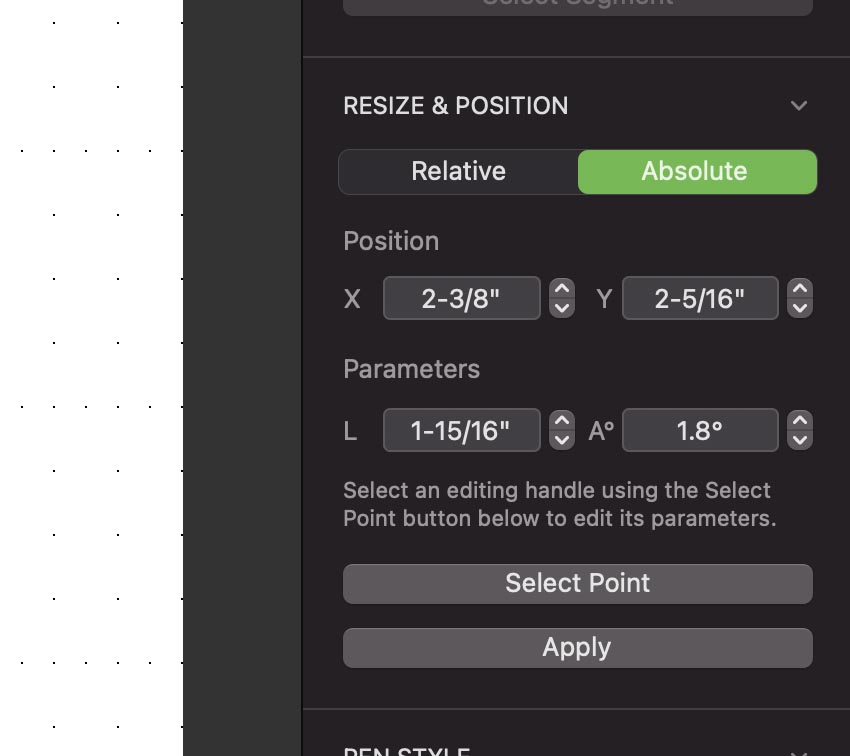This screenshot has height=756, width=850.
Task: Decrease the angle with stepper down arrow
Action: pyautogui.click(x=799, y=440)
